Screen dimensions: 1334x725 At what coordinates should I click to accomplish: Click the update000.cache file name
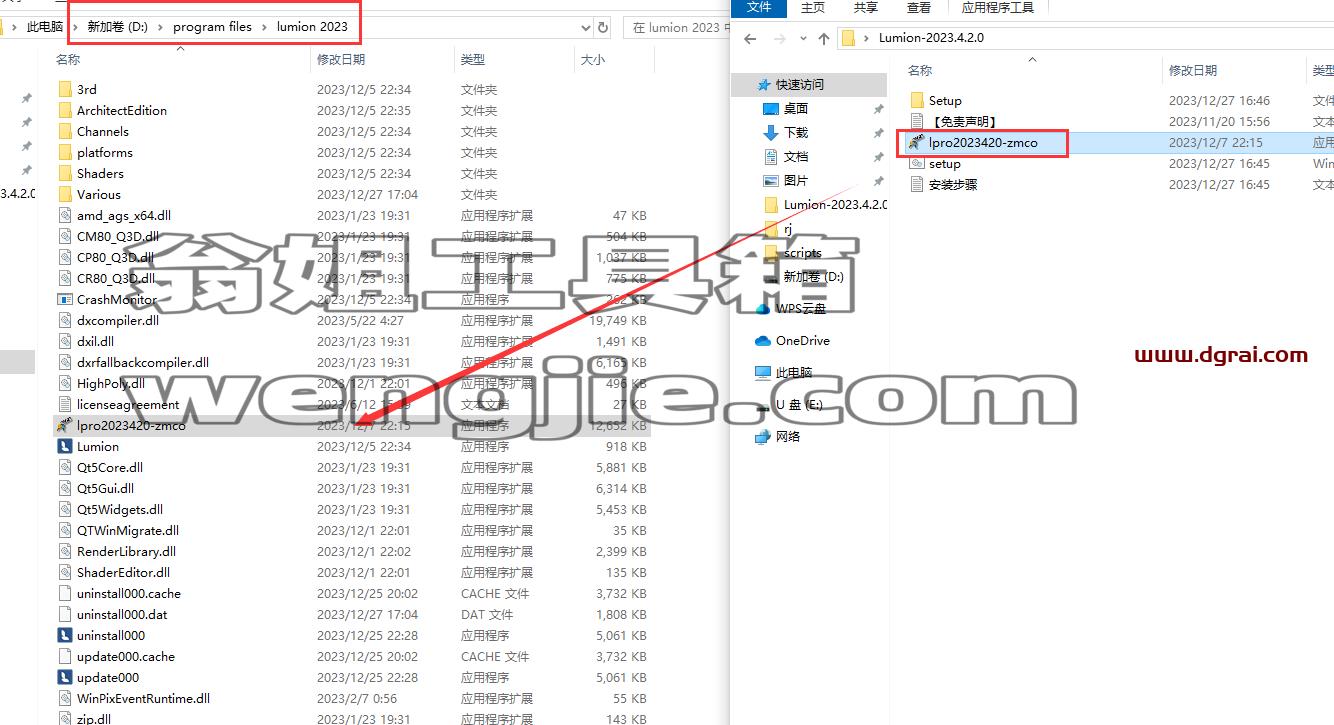click(x=126, y=656)
